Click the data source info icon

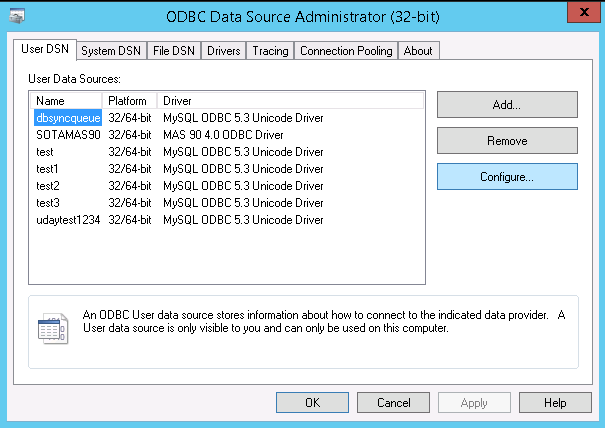tap(51, 328)
